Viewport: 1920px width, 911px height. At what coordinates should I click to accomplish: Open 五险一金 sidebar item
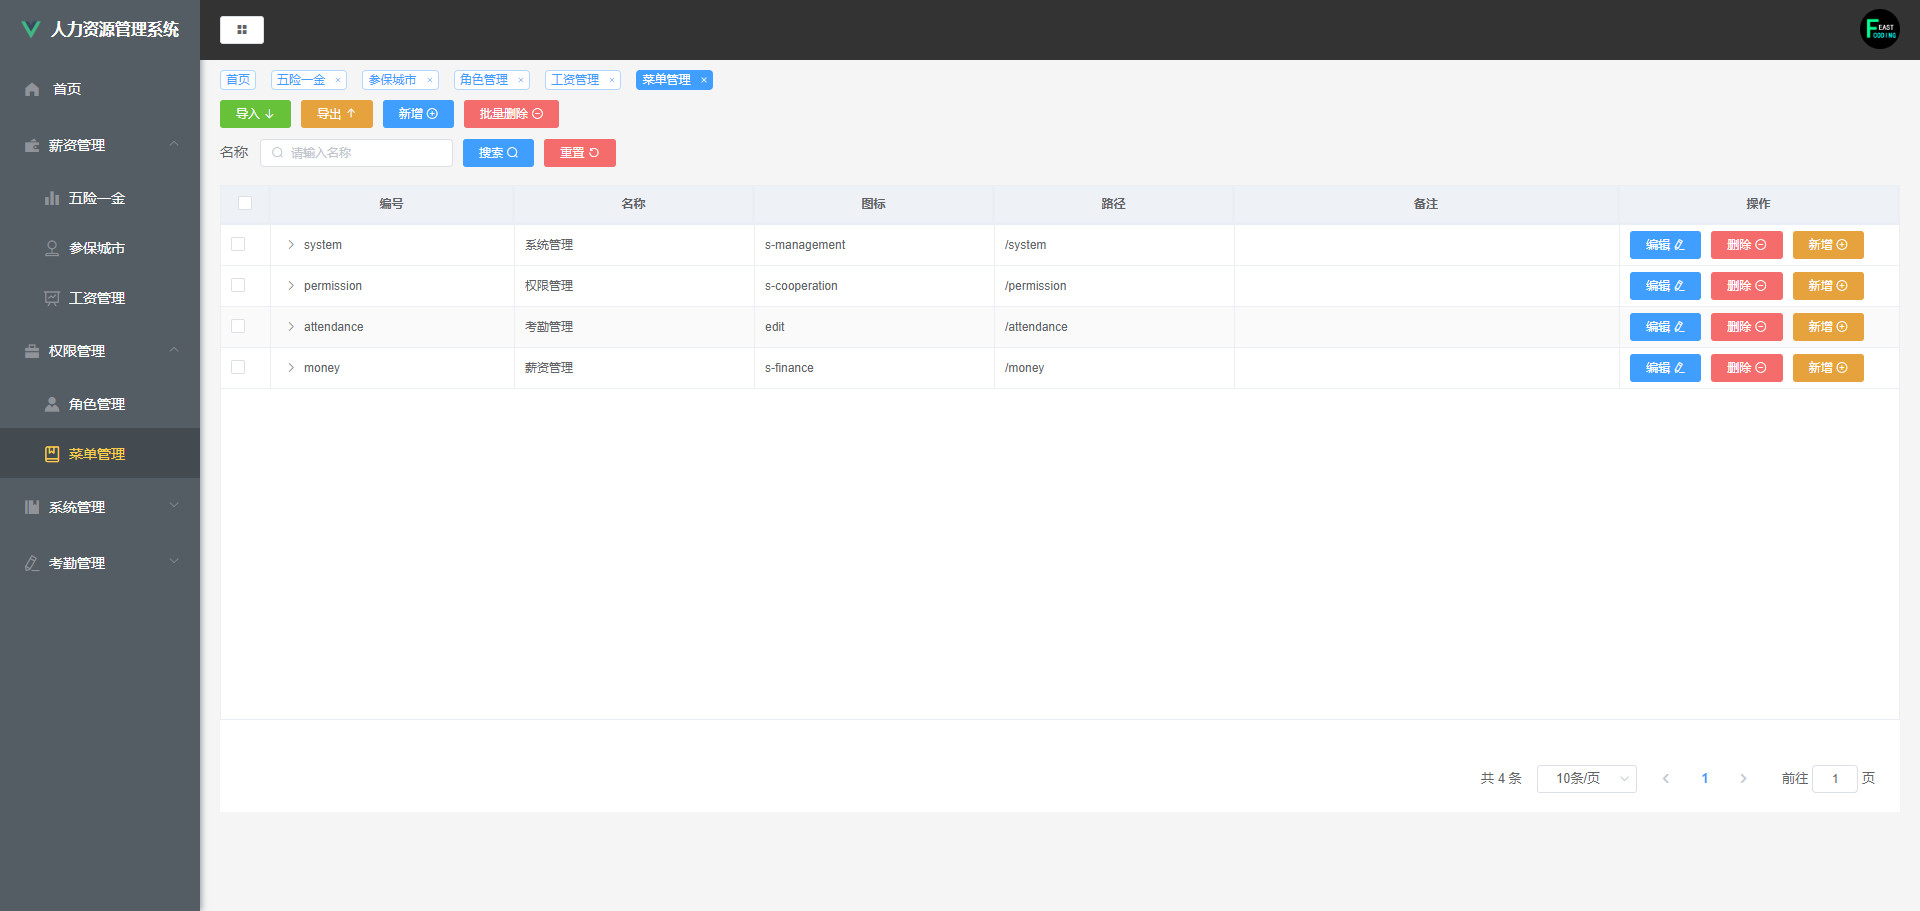click(x=100, y=198)
